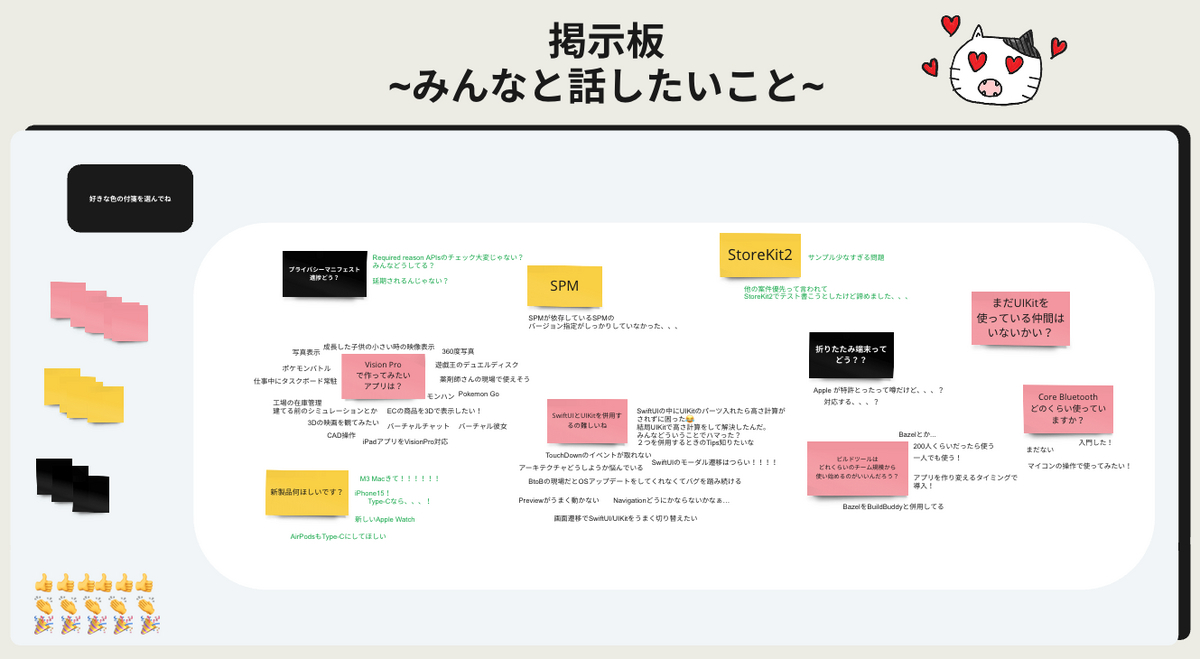
Task: Select the 'ECの商品を3Dで表示したい！' text
Action: point(434,410)
